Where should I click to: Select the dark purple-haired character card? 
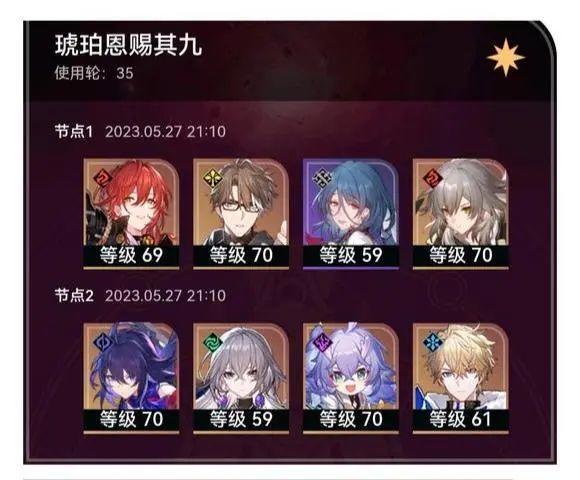(x=131, y=378)
